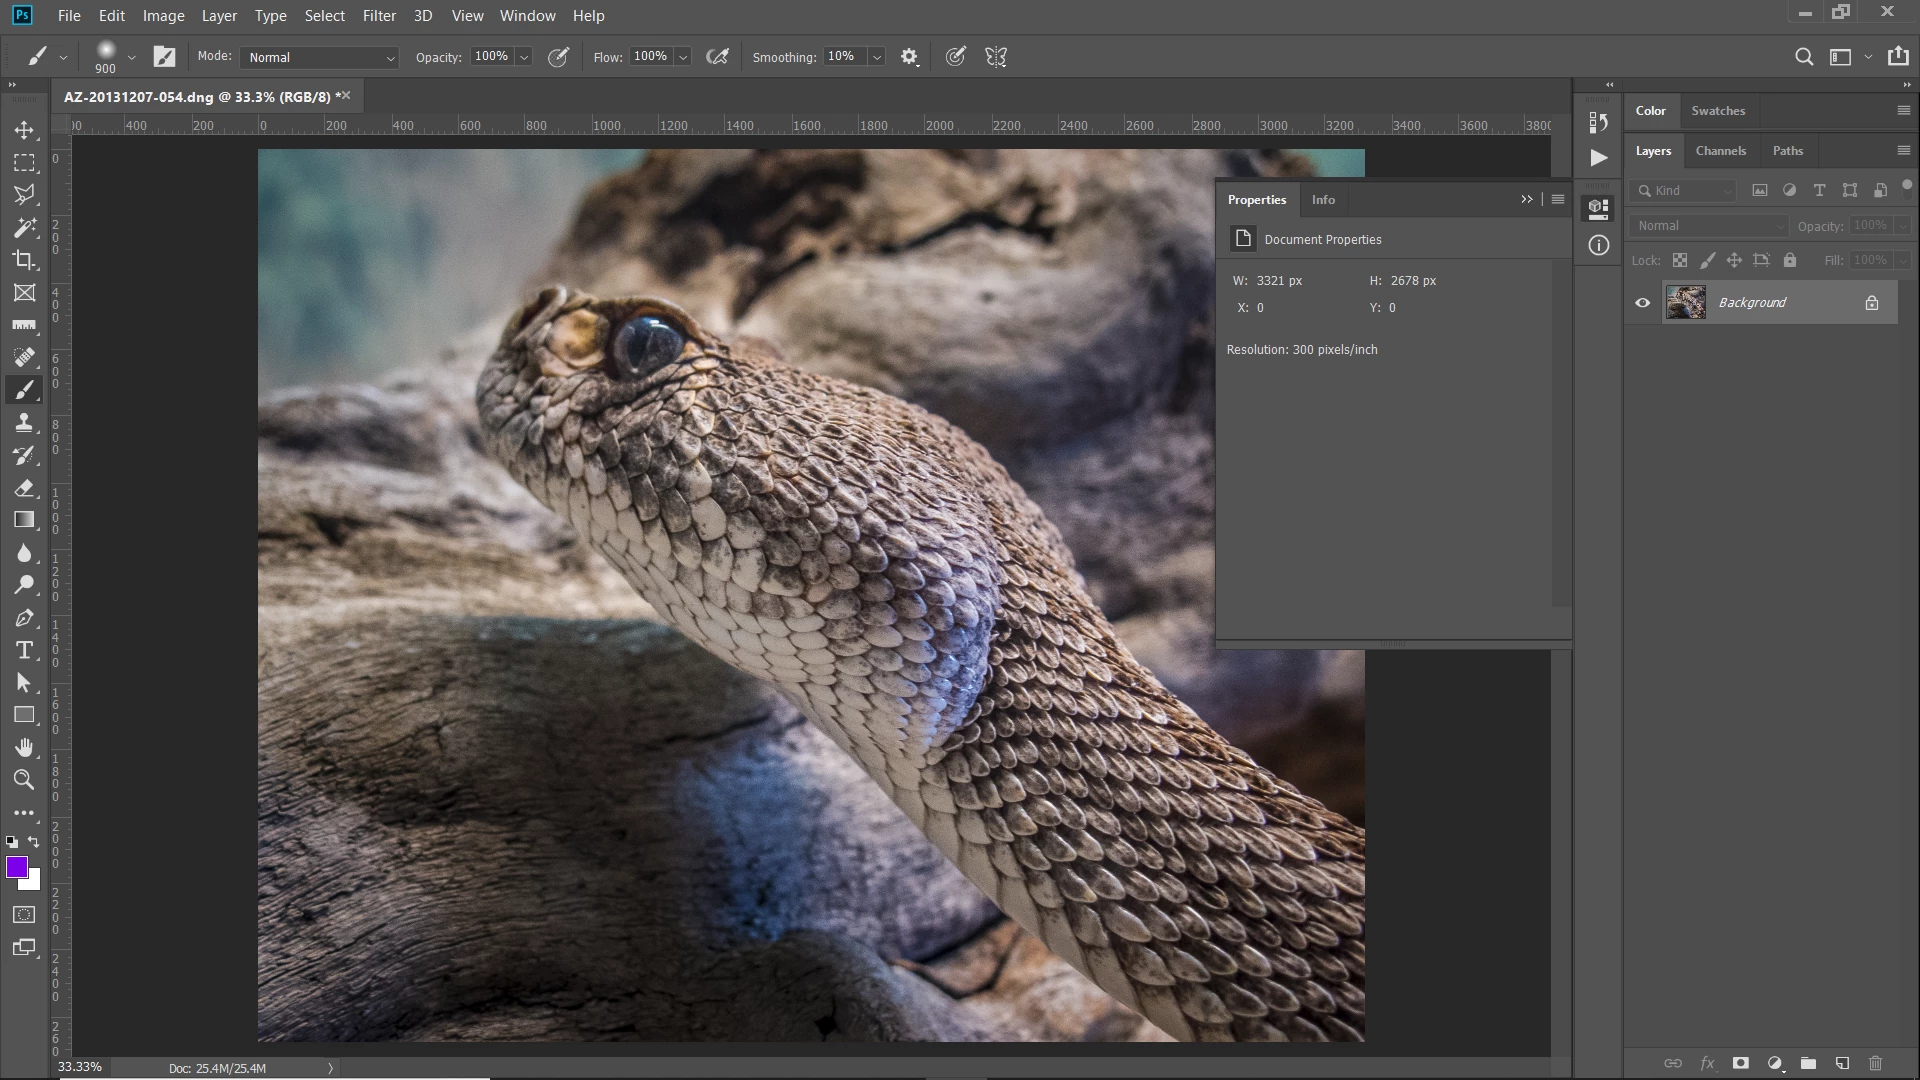Create new layer icon in Layers panel
The height and width of the screenshot is (1080, 1920).
click(1842, 1063)
